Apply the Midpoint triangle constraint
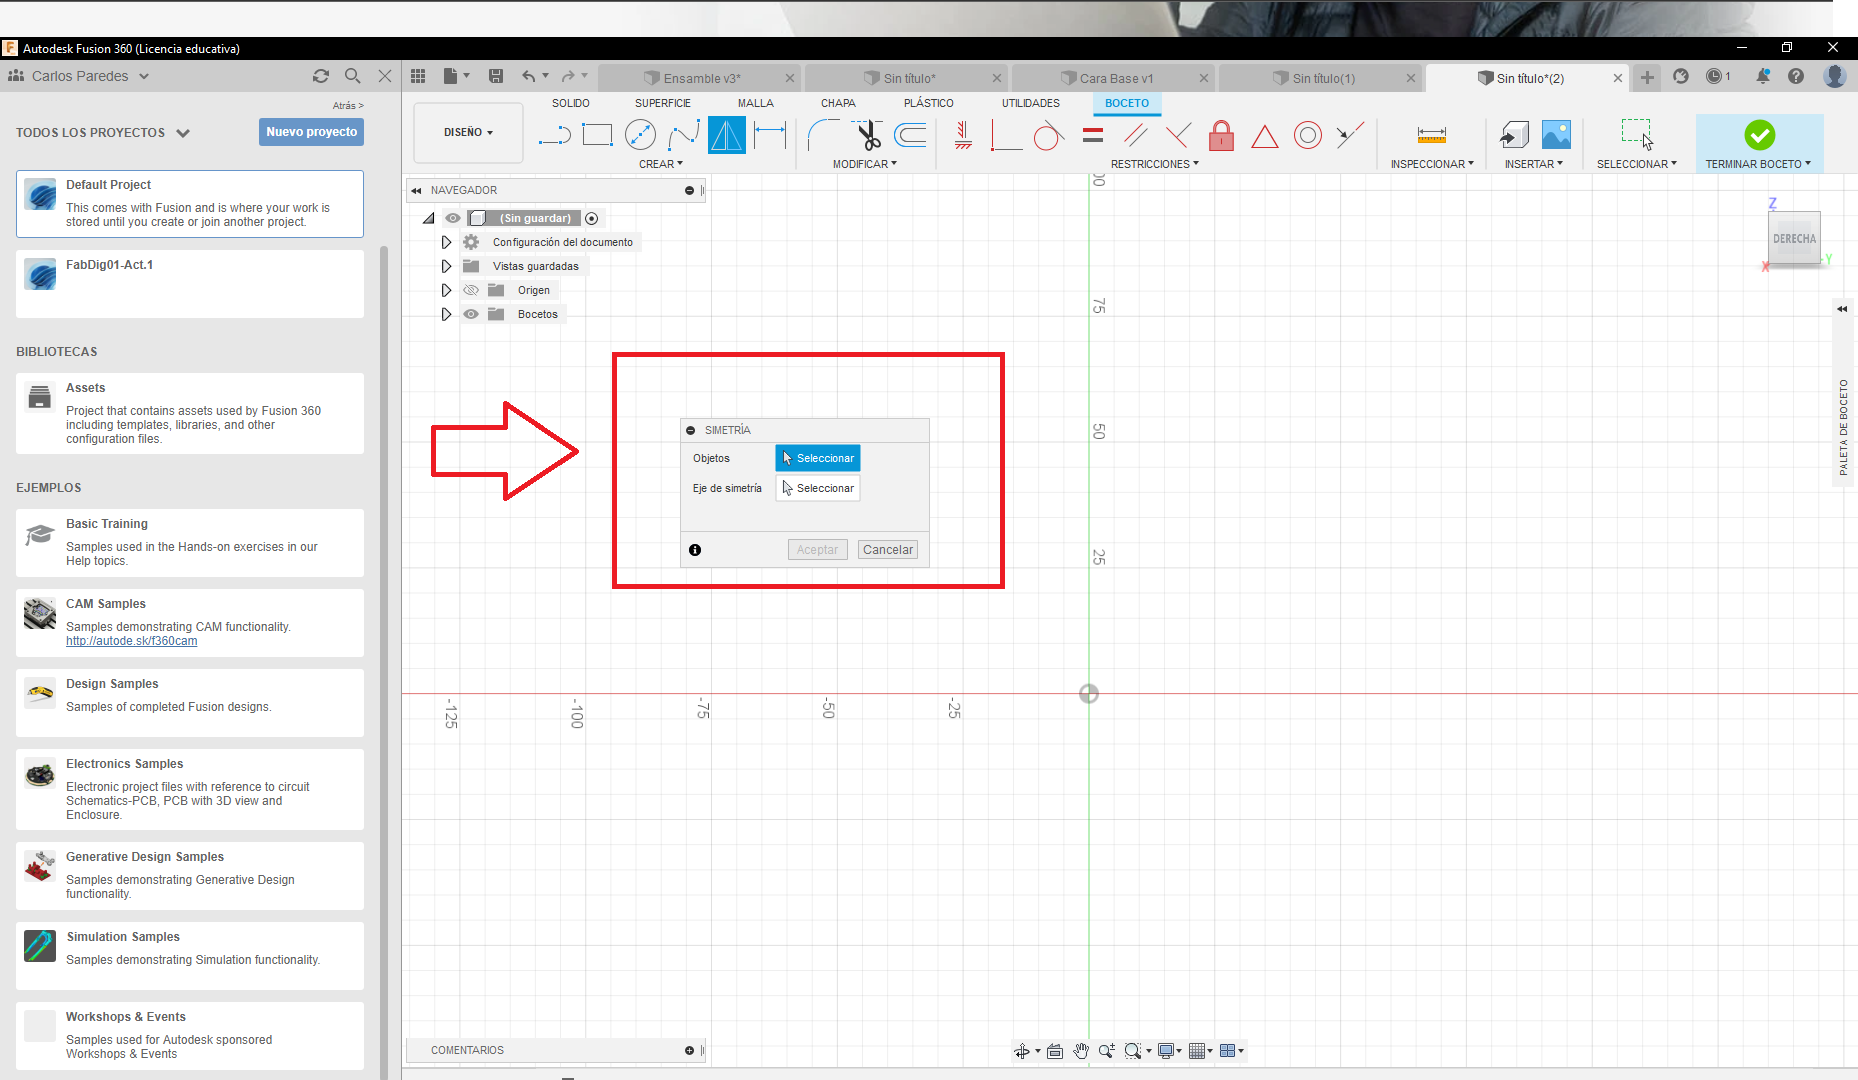The image size is (1858, 1080). pos(1265,135)
